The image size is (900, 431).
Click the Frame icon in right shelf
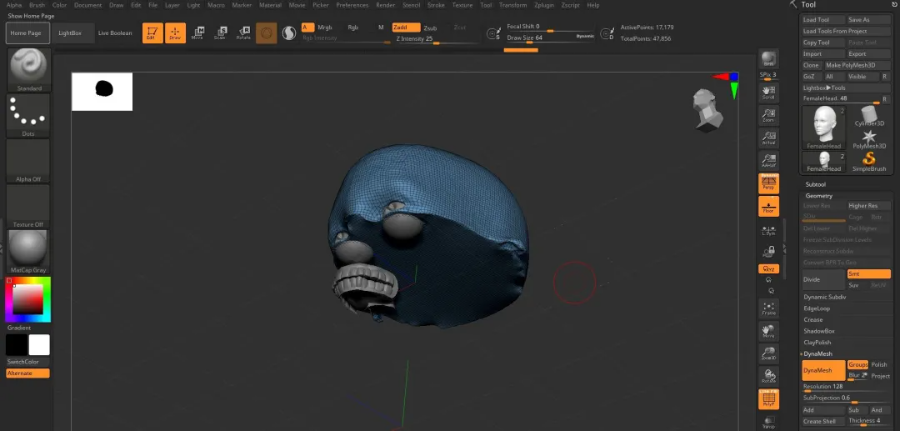768,309
